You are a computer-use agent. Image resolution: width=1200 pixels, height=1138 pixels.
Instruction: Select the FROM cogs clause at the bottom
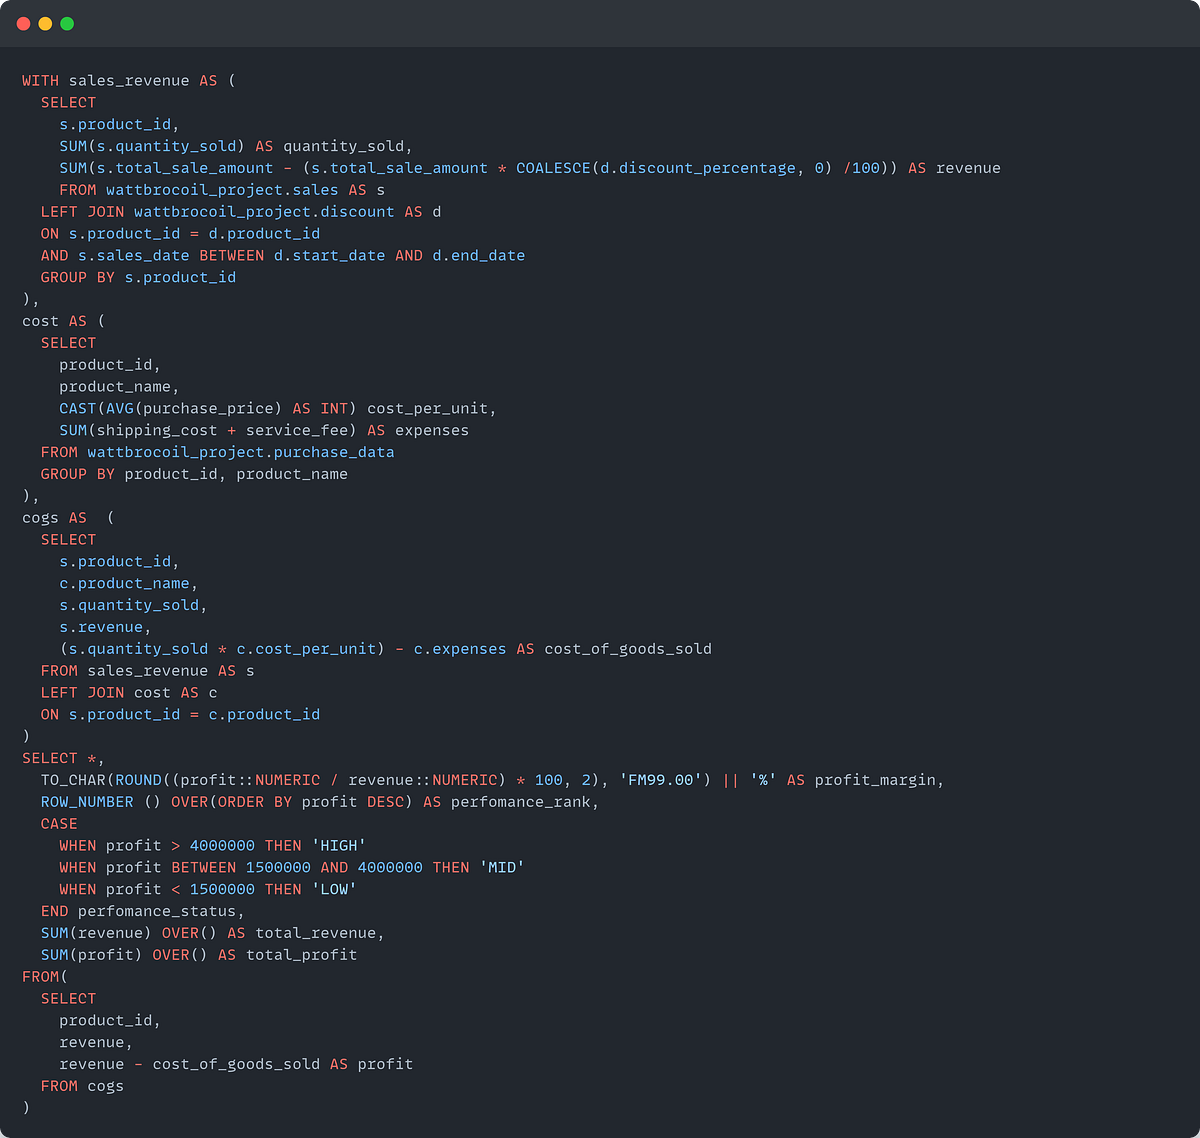tap(82, 1085)
